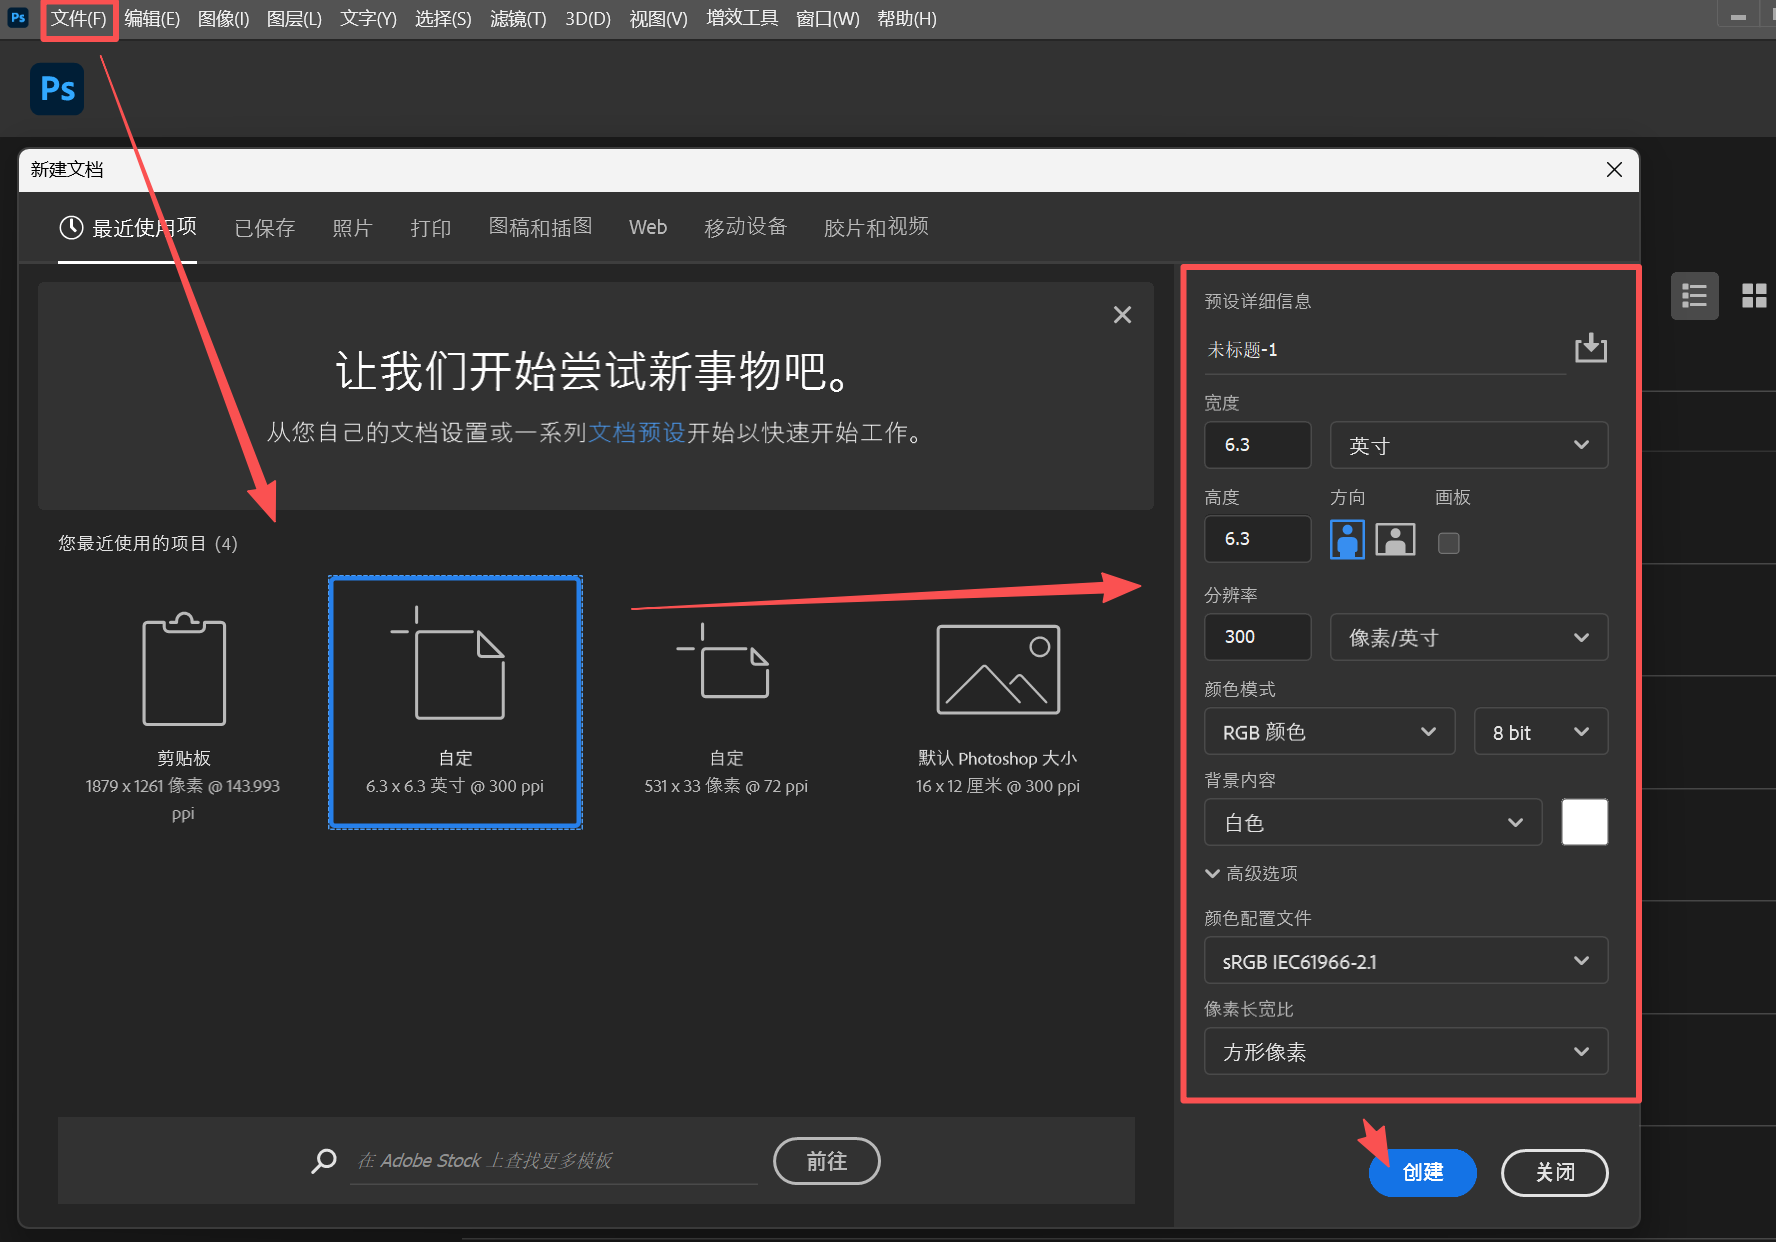Switch to the Web tab

647,227
